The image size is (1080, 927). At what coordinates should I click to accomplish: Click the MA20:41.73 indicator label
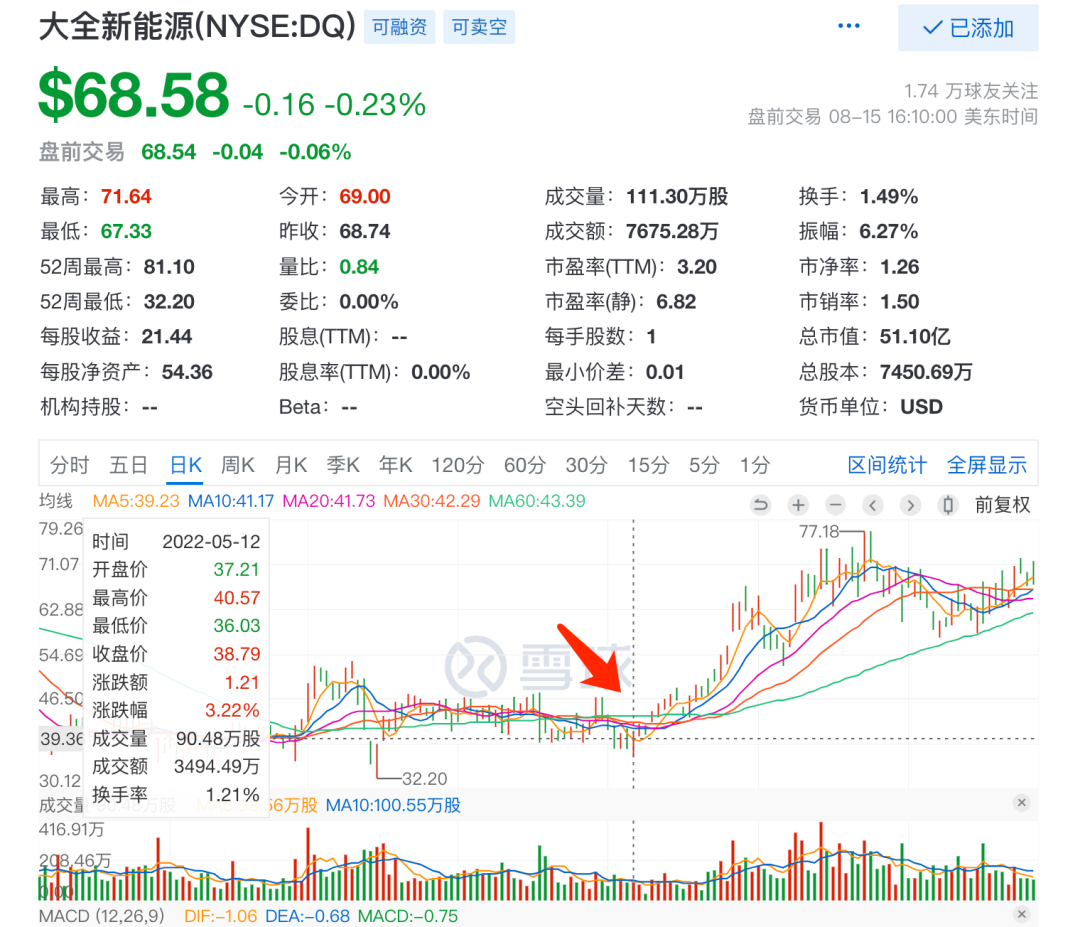click(329, 501)
